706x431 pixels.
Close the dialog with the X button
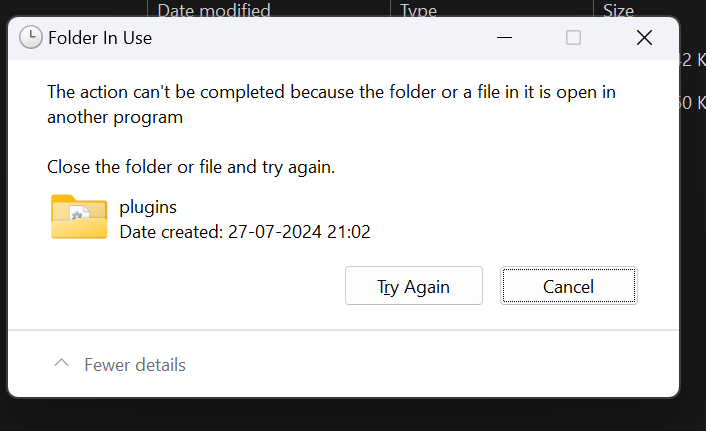coord(644,38)
